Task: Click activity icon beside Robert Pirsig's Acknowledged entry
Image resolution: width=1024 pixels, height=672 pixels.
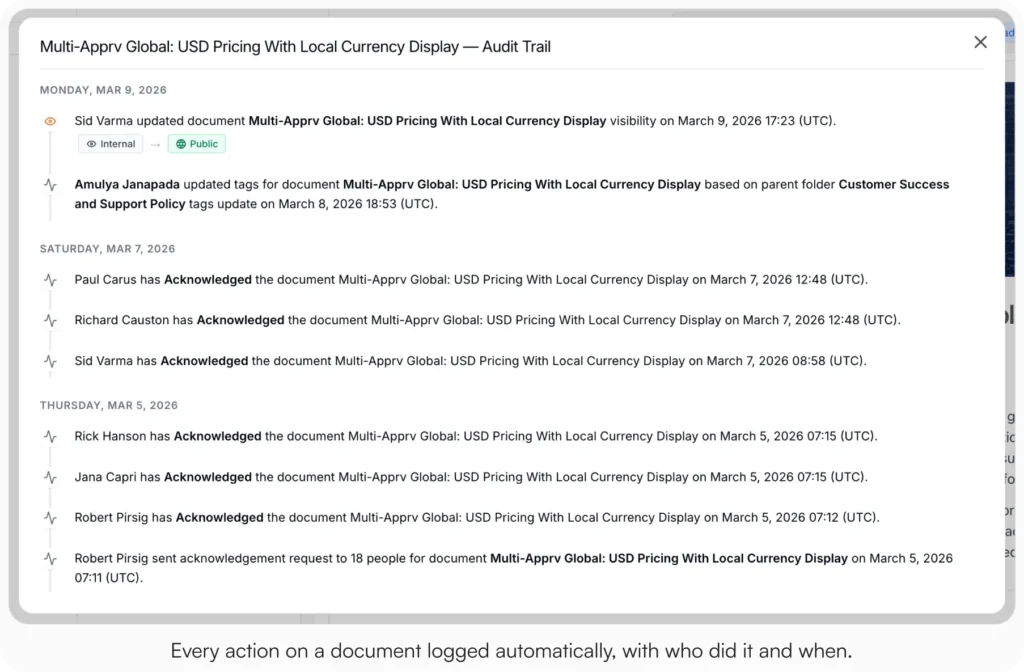Action: (50, 518)
